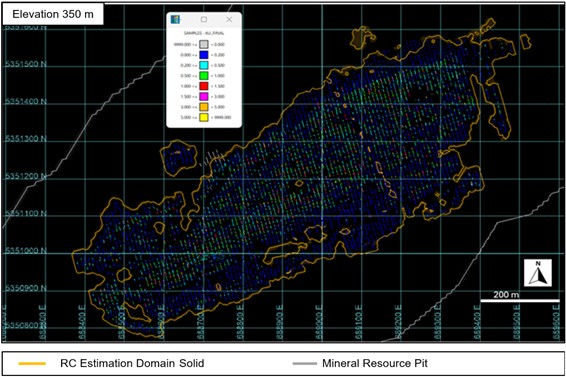
Task: Click the 5351300 N grid label
Action: (26, 139)
